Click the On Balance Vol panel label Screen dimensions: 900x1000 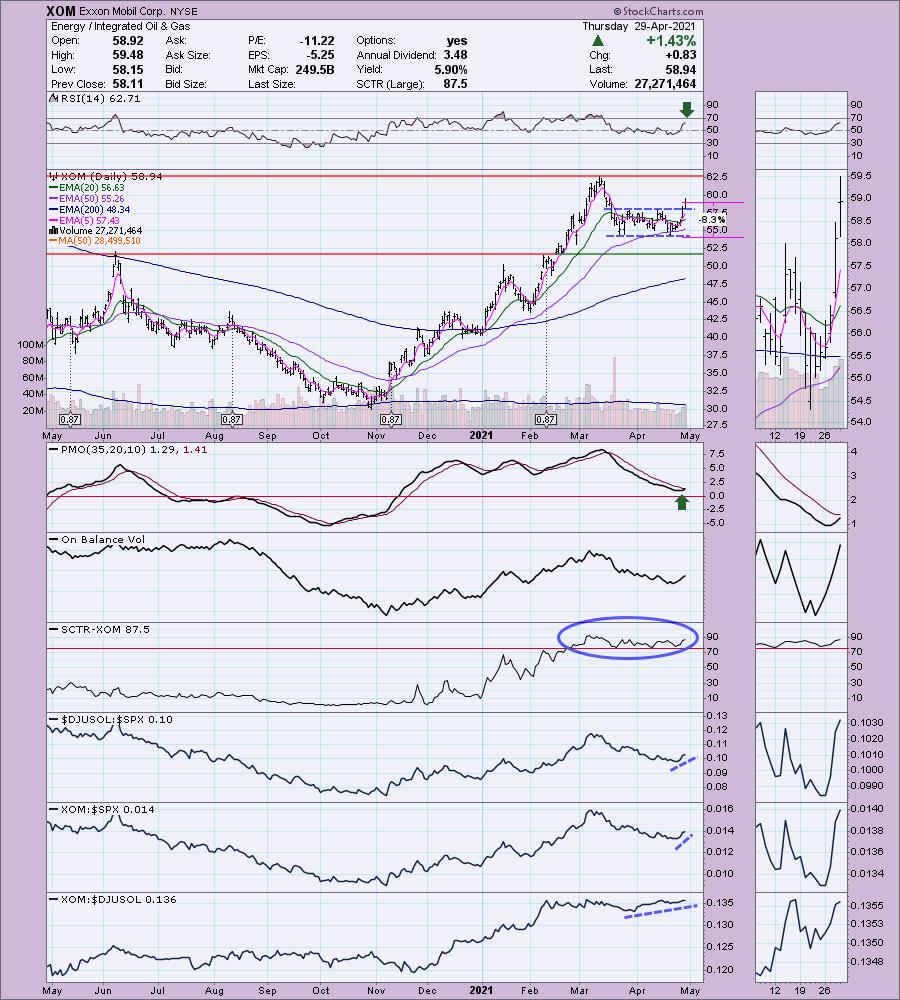103,540
